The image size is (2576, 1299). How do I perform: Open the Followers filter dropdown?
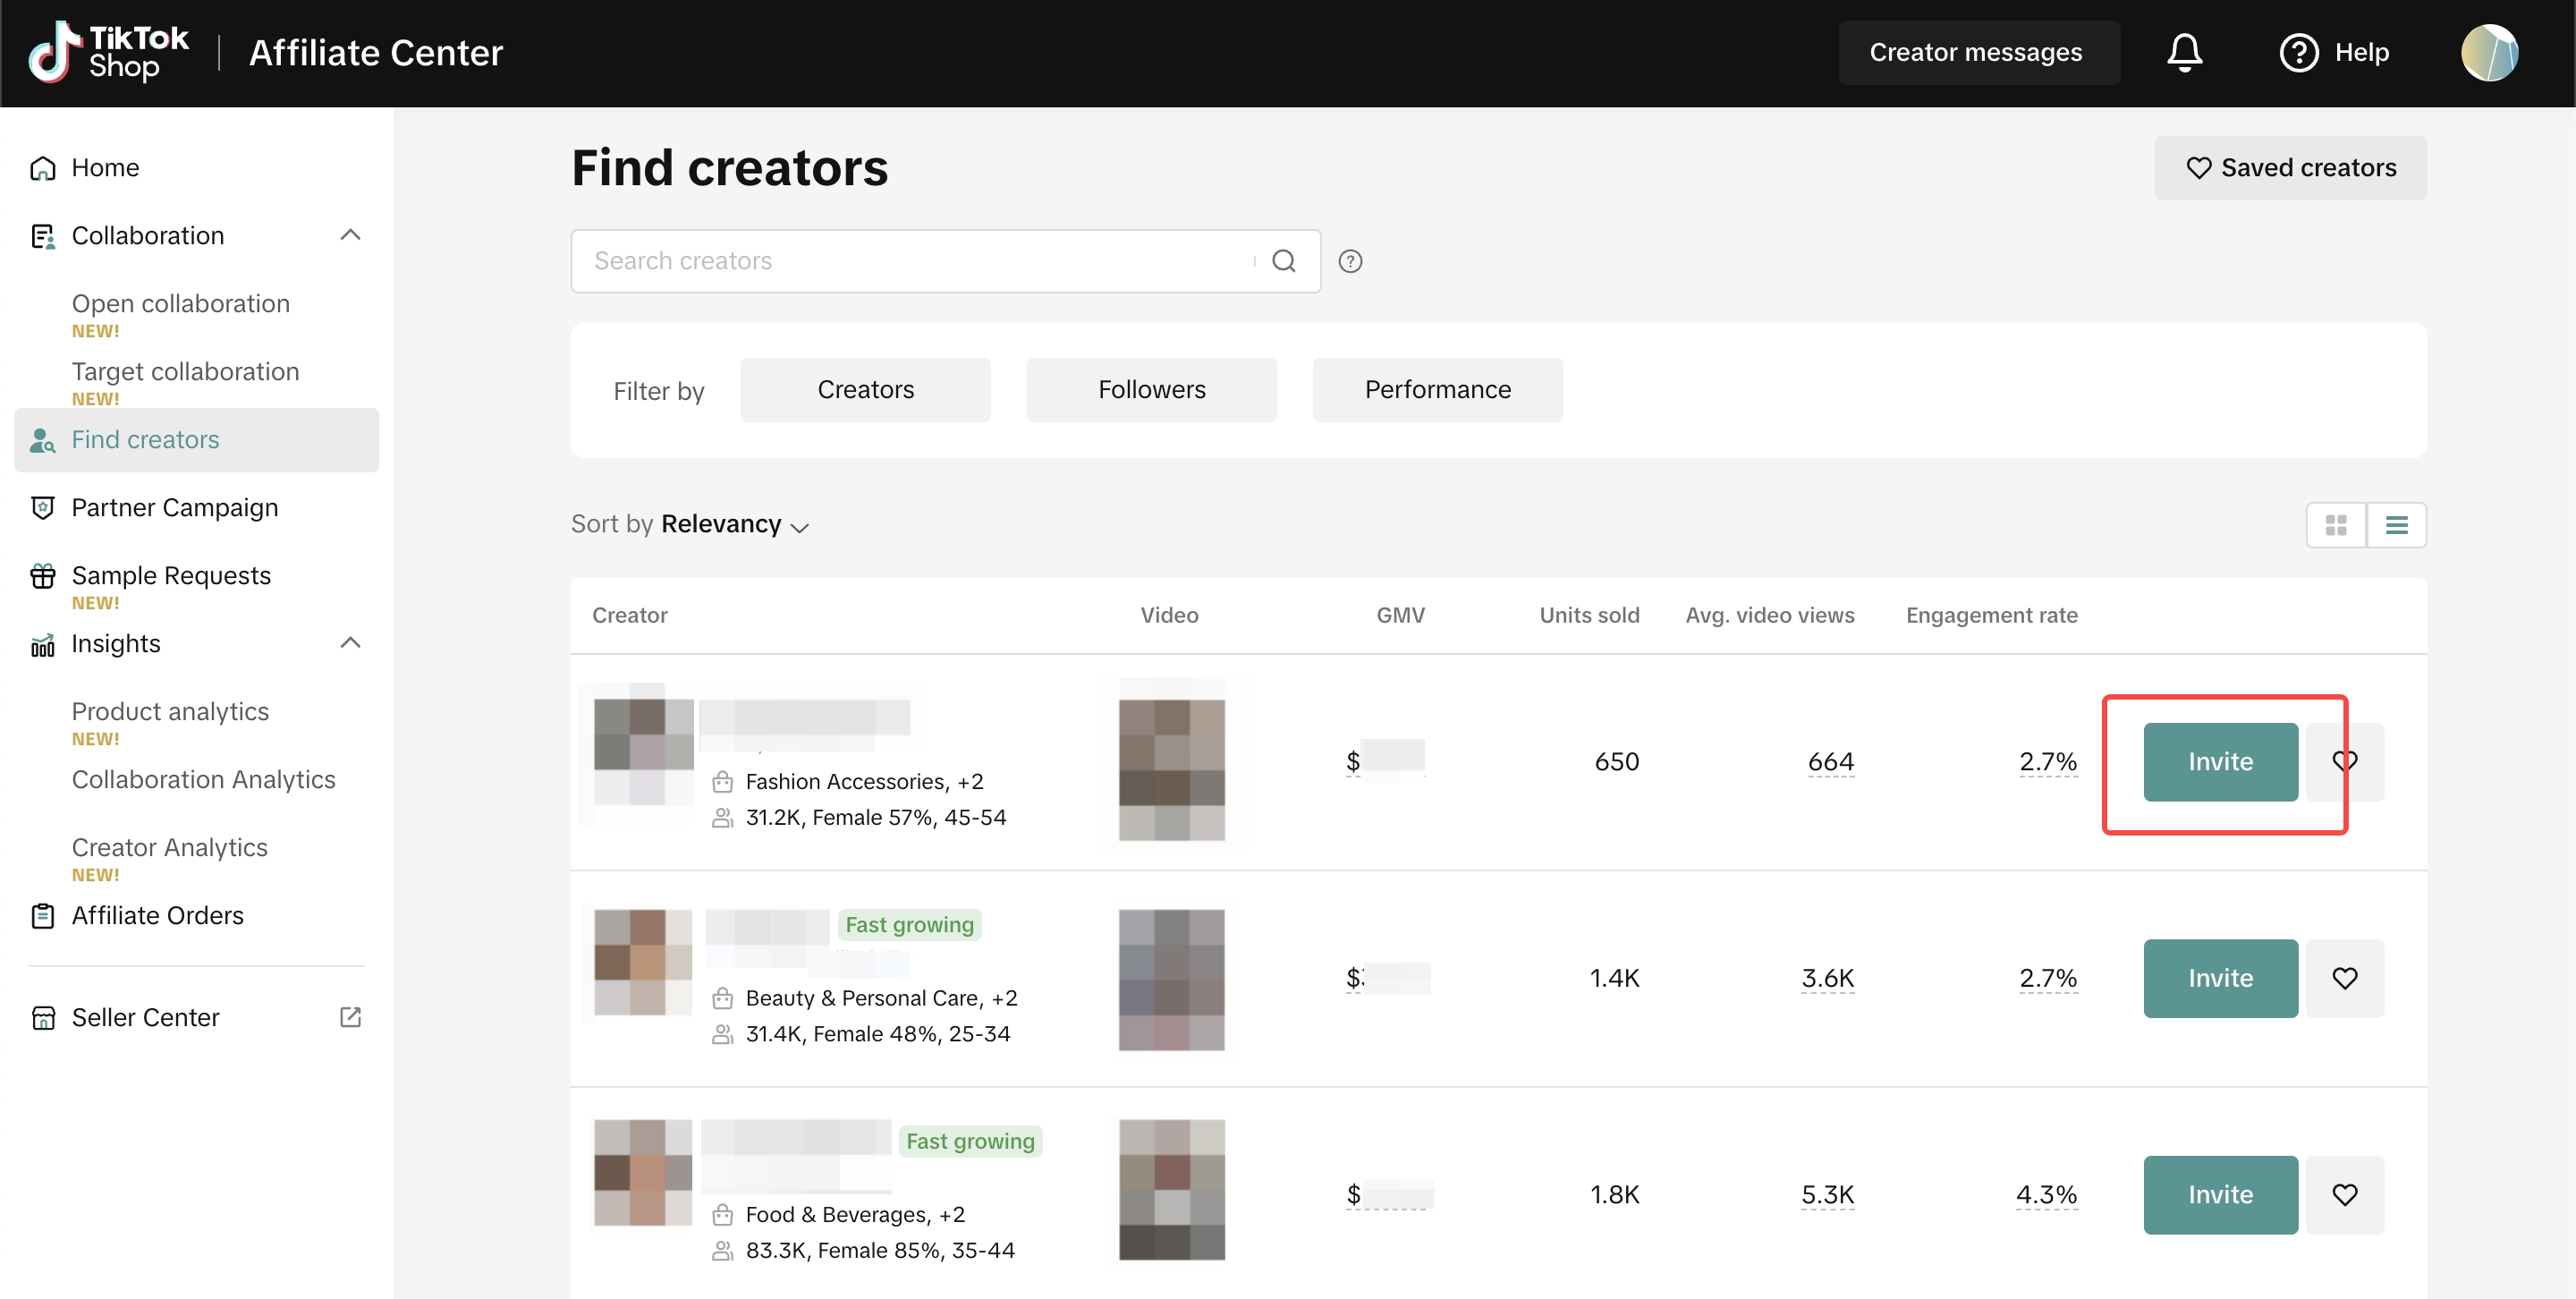[1151, 390]
